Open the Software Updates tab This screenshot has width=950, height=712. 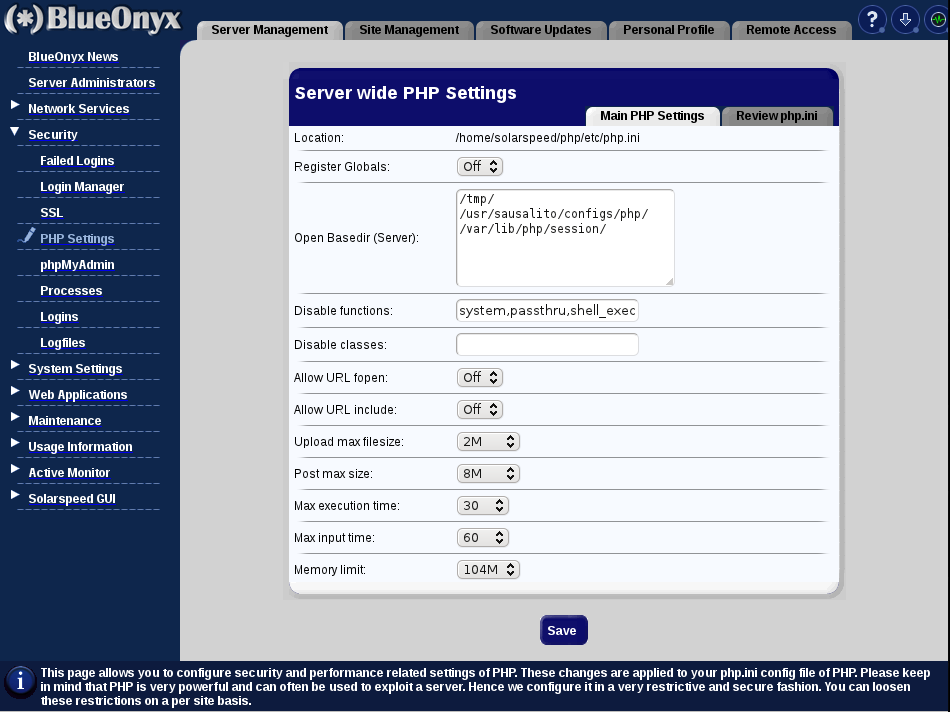[x=540, y=30]
